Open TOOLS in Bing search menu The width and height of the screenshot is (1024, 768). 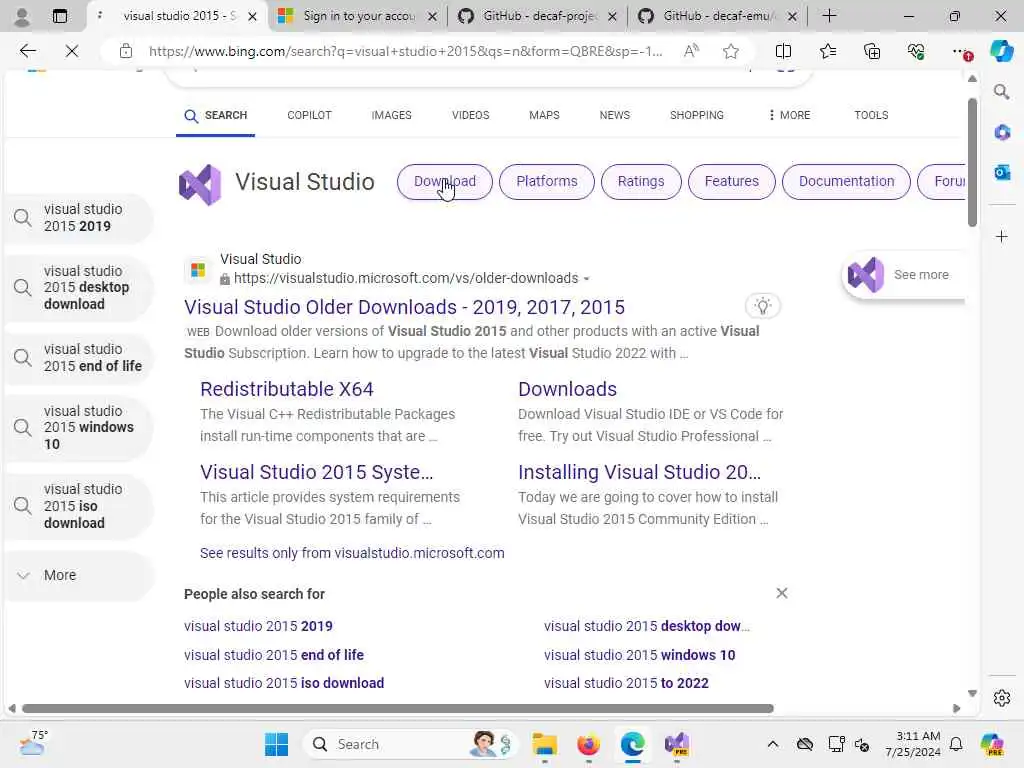[x=871, y=115]
